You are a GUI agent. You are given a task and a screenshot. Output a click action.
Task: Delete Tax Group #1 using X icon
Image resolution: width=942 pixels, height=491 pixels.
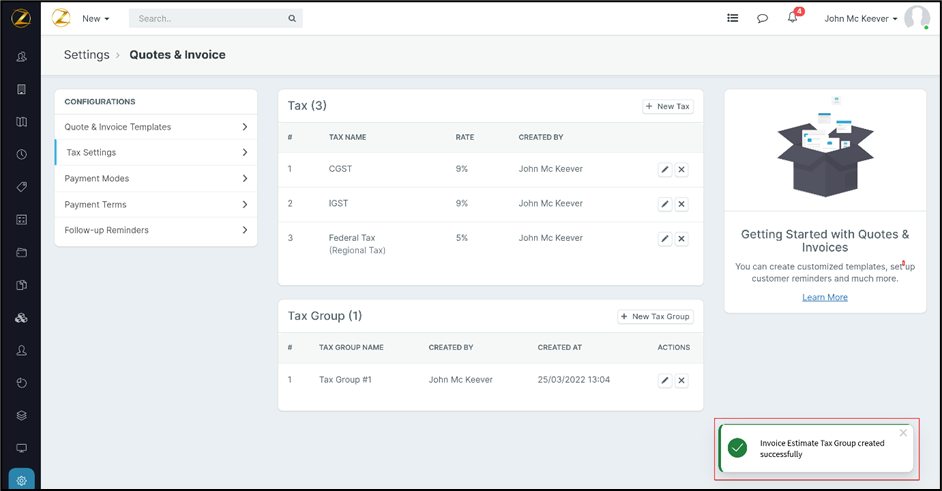click(681, 381)
